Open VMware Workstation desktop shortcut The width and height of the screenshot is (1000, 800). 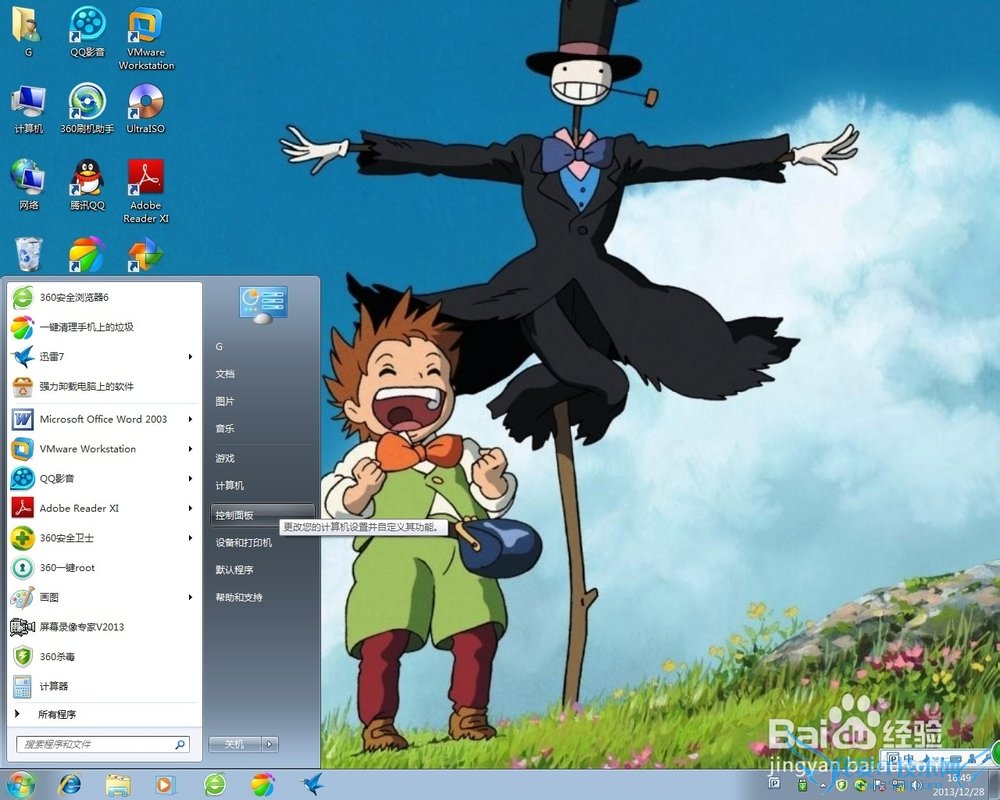pos(146,27)
